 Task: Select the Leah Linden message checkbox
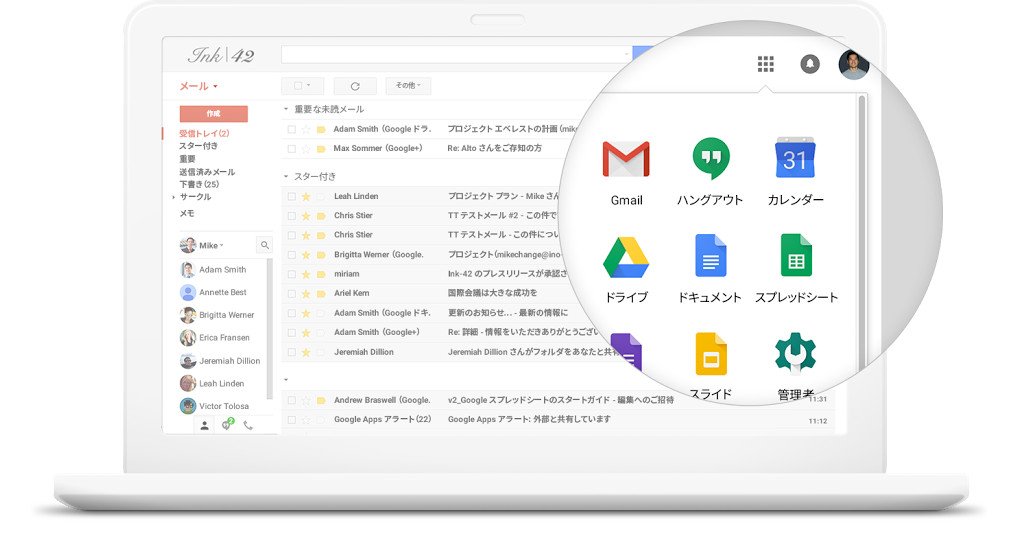292,196
